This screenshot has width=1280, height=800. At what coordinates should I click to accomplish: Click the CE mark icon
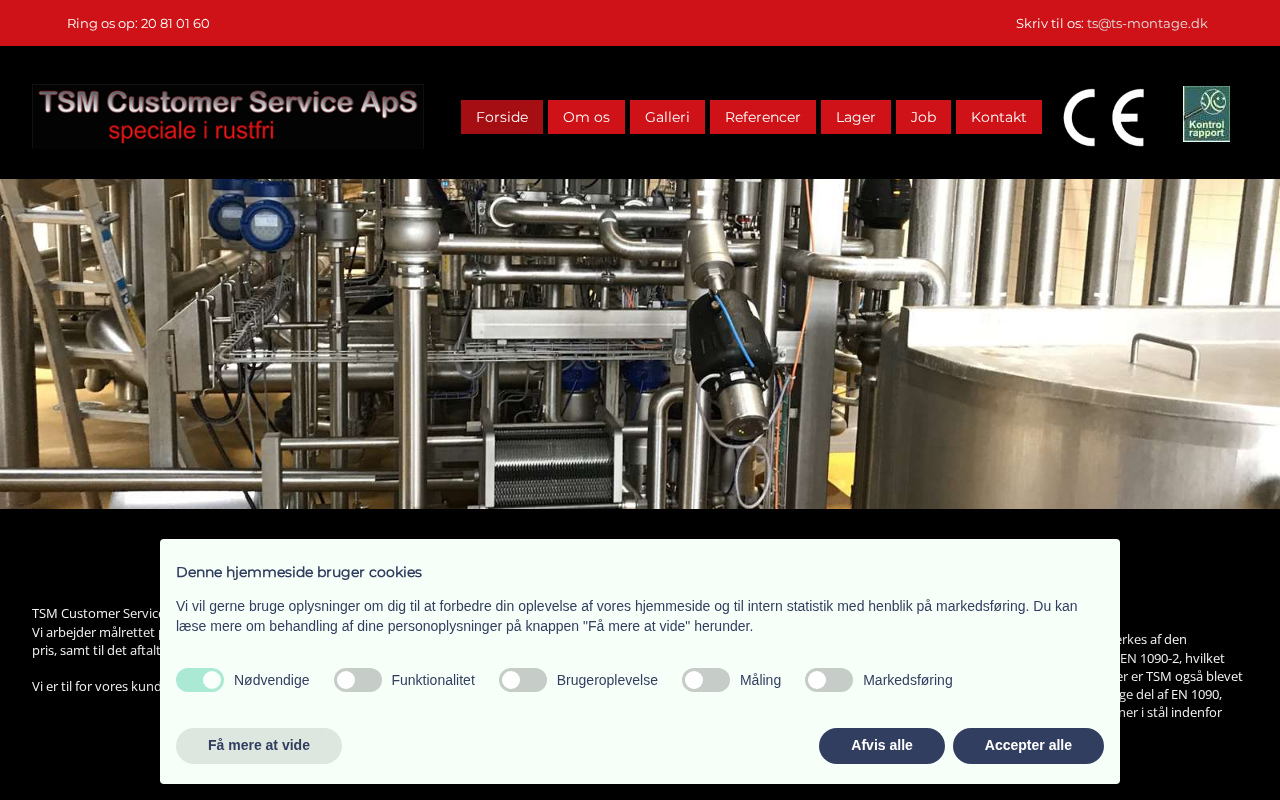pos(1104,117)
